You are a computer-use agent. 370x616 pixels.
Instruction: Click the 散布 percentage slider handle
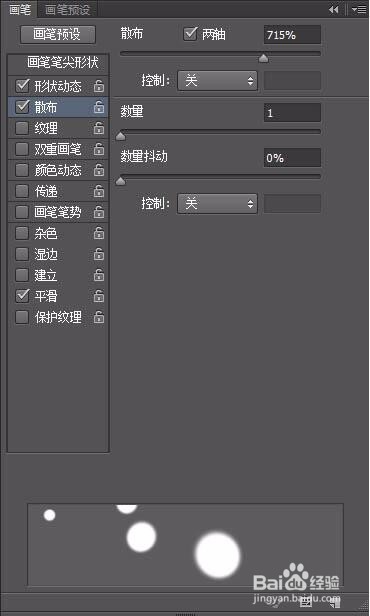264,59
